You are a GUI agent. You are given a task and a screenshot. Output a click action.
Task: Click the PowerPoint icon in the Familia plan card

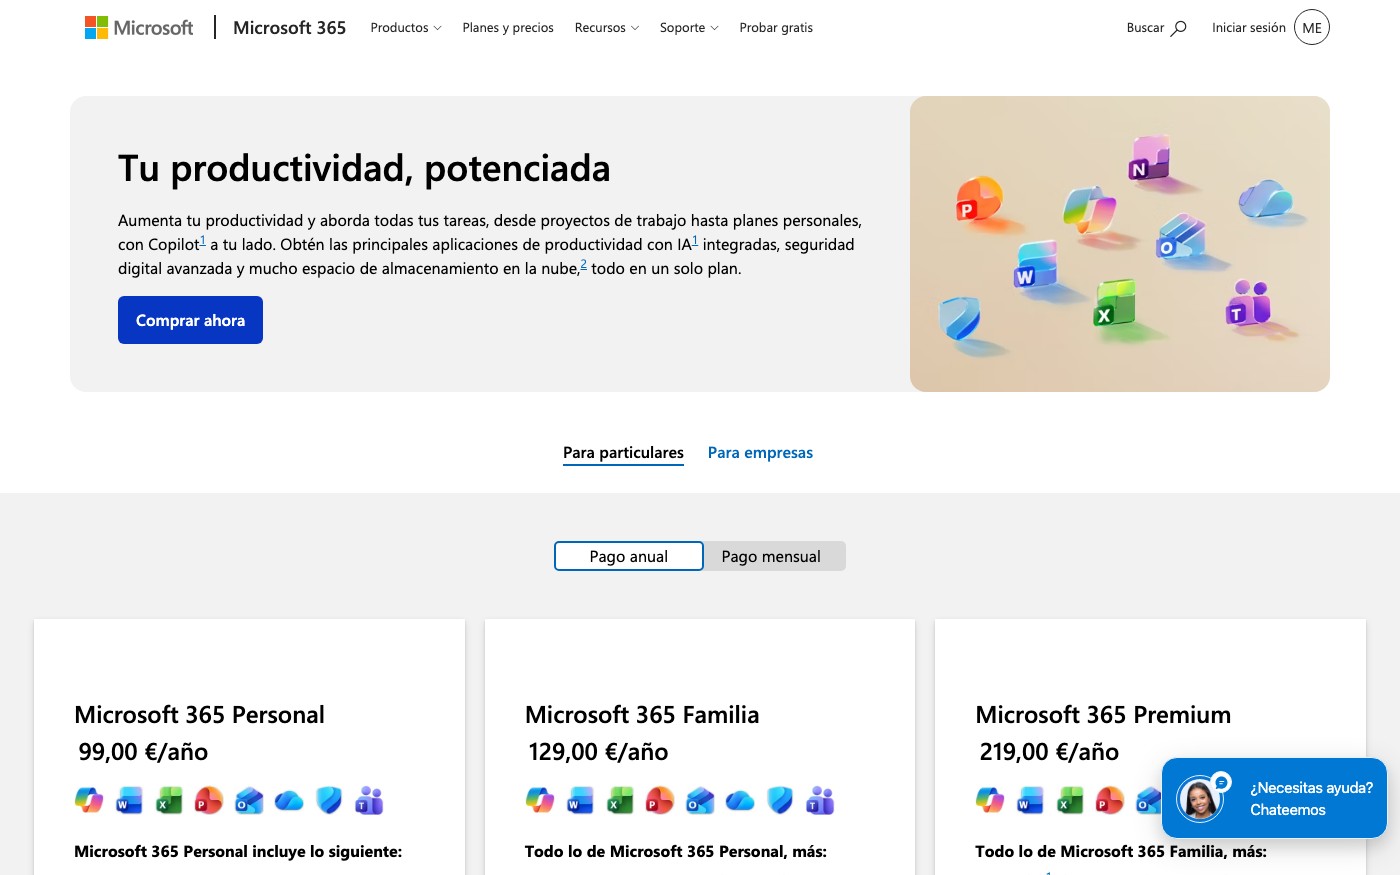coord(660,800)
